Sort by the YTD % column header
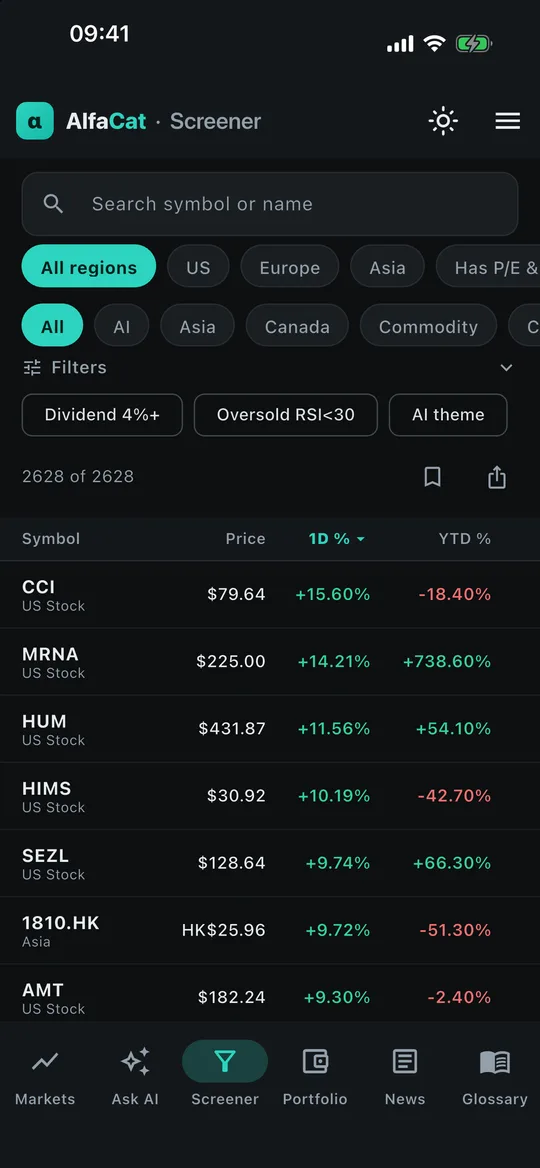The width and height of the screenshot is (540, 1168). [465, 539]
